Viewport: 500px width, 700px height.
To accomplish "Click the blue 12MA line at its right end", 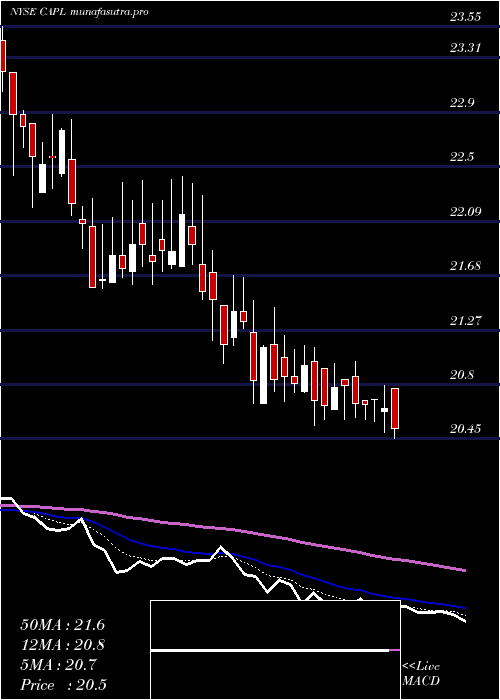I will [x=463, y=608].
